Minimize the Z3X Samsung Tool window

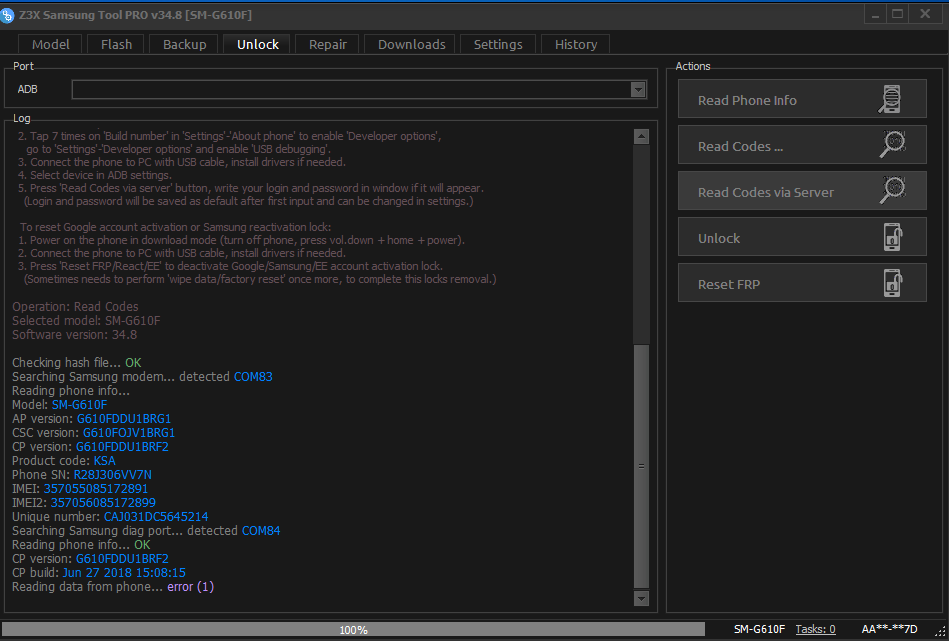click(875, 15)
